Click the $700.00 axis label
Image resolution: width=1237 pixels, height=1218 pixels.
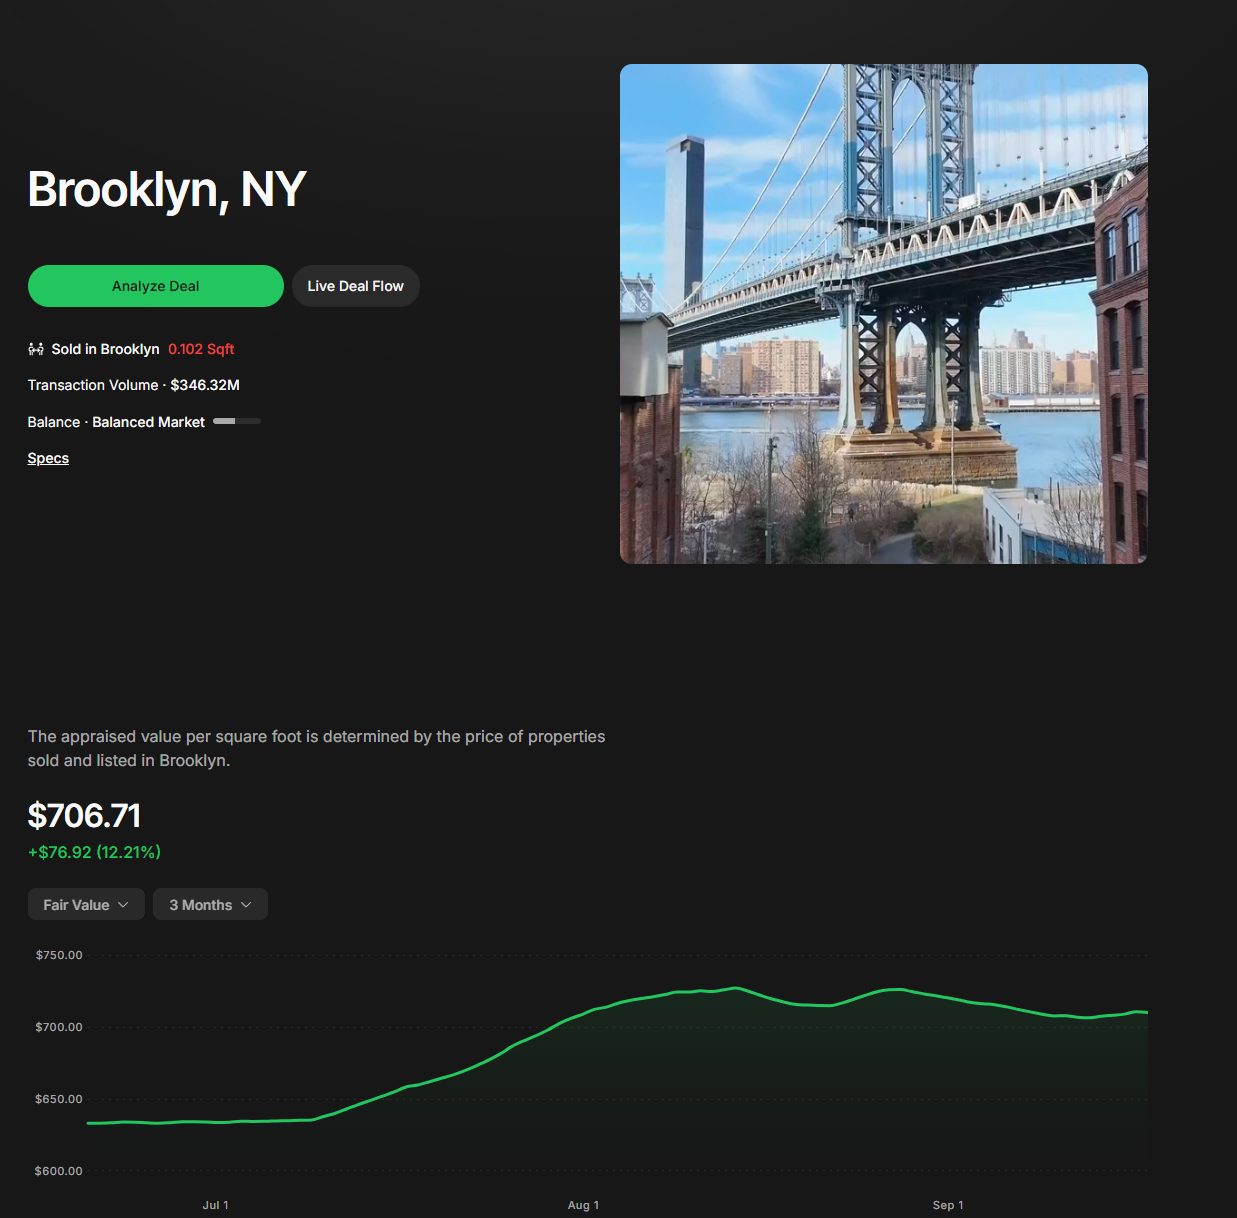59,1027
